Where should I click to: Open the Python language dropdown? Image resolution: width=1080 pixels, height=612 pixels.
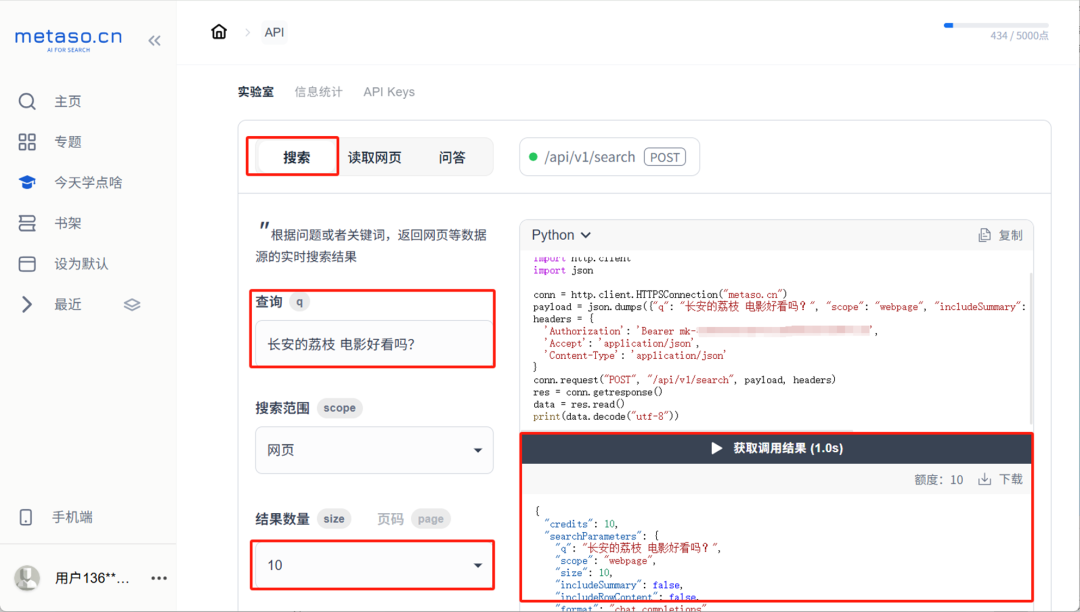[561, 235]
